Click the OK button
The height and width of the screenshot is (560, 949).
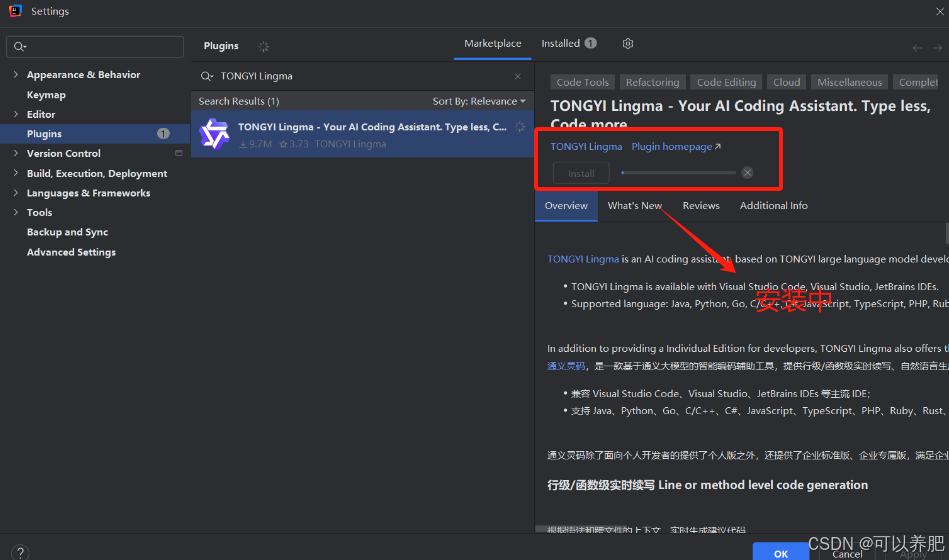(781, 553)
